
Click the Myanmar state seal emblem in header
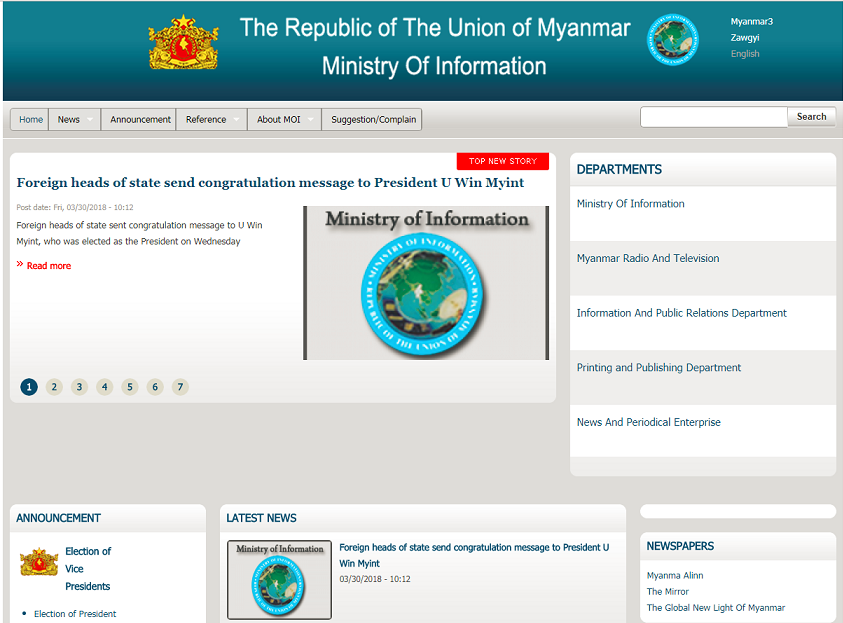click(x=183, y=42)
